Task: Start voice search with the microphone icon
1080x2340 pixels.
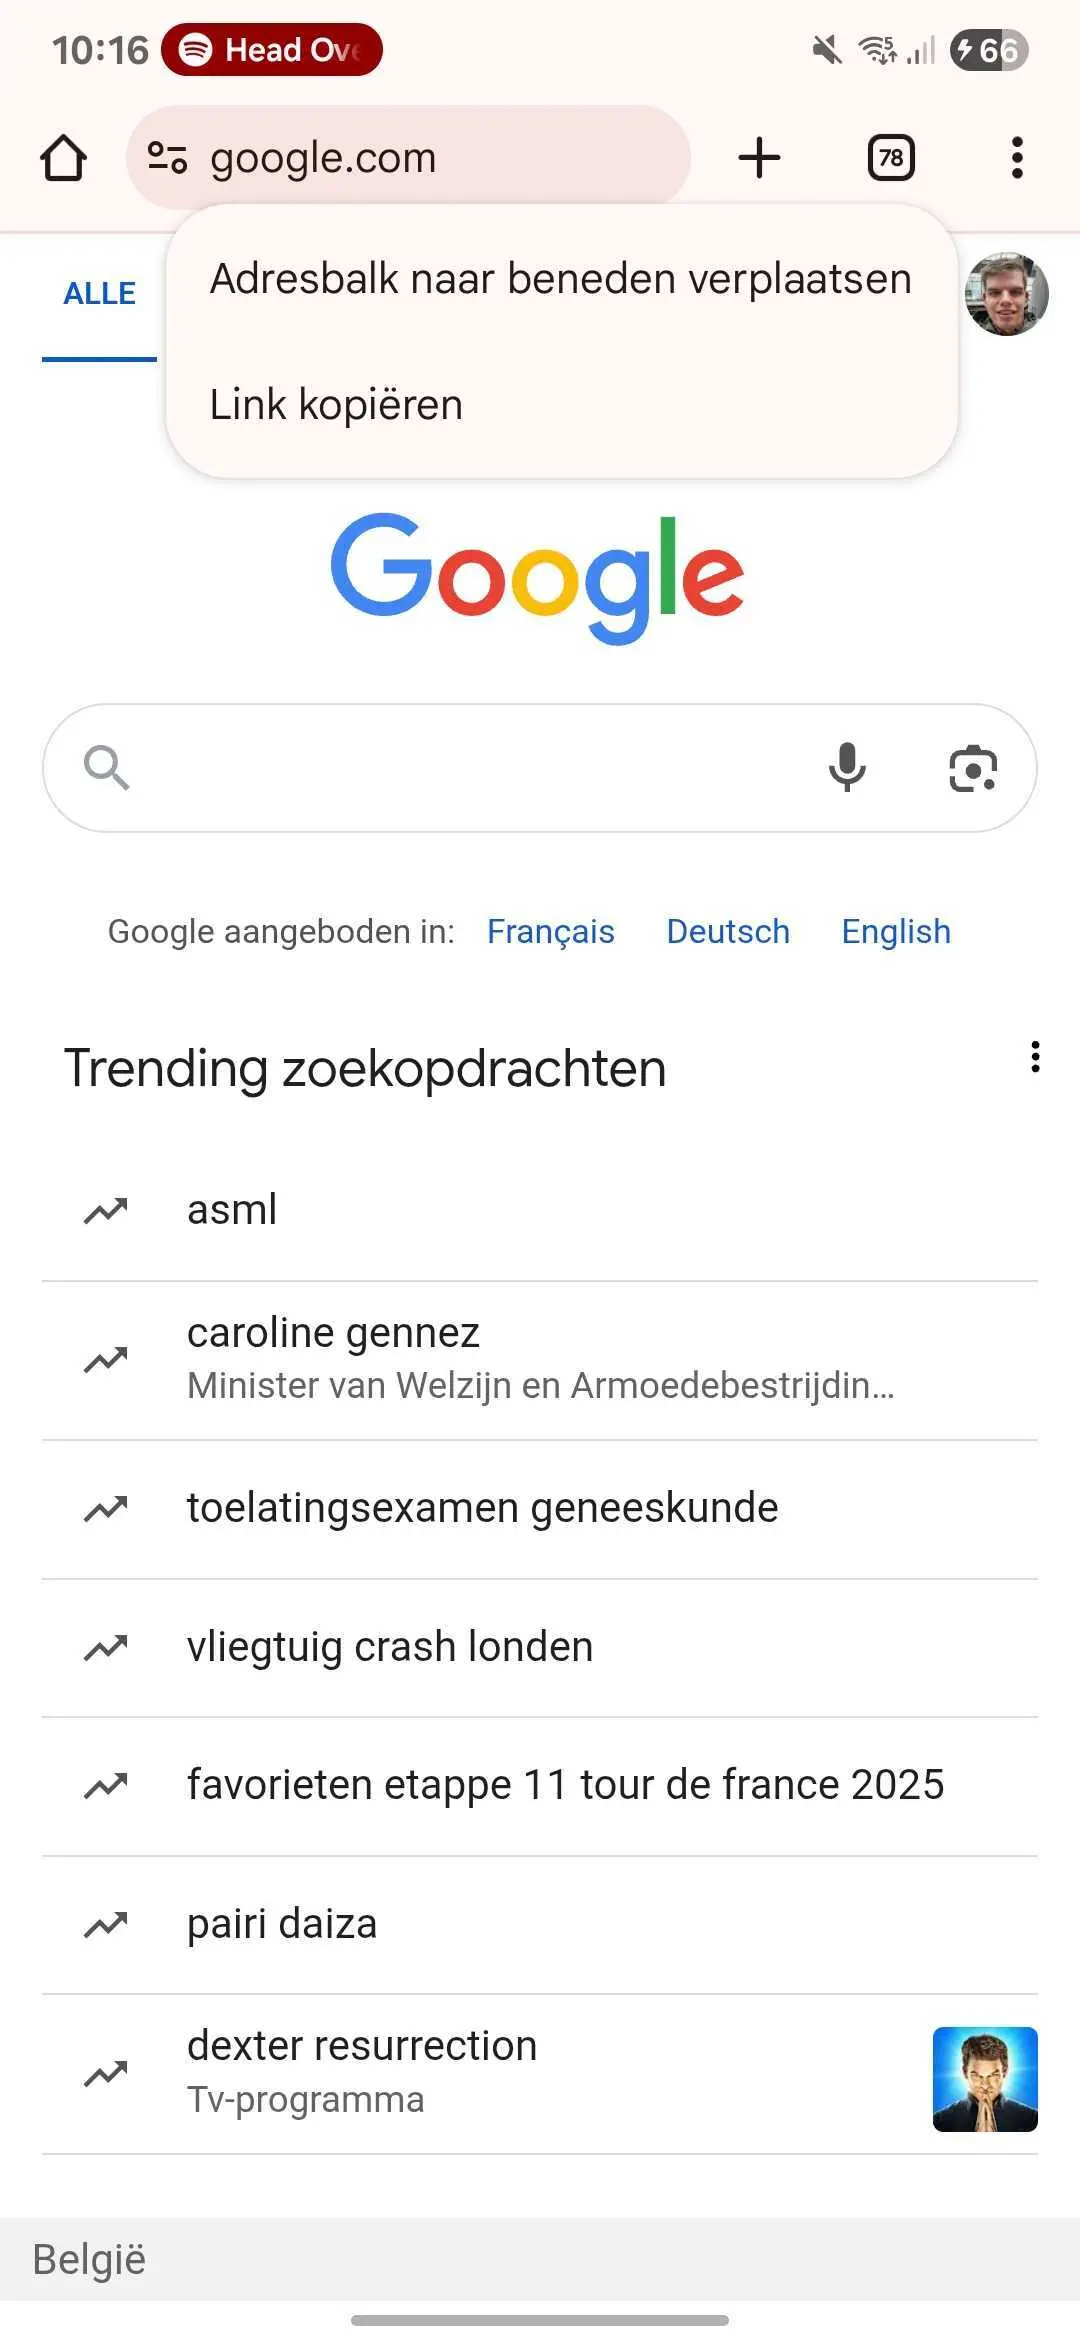Action: click(847, 767)
